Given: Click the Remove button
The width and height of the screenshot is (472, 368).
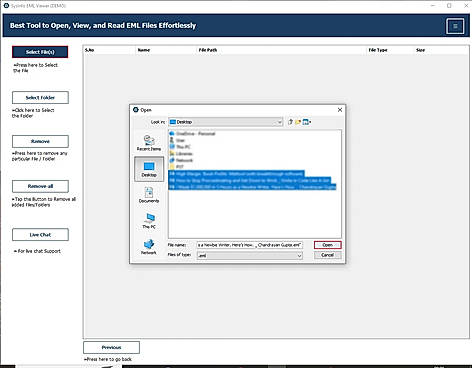Looking at the screenshot, I should pos(40,141).
